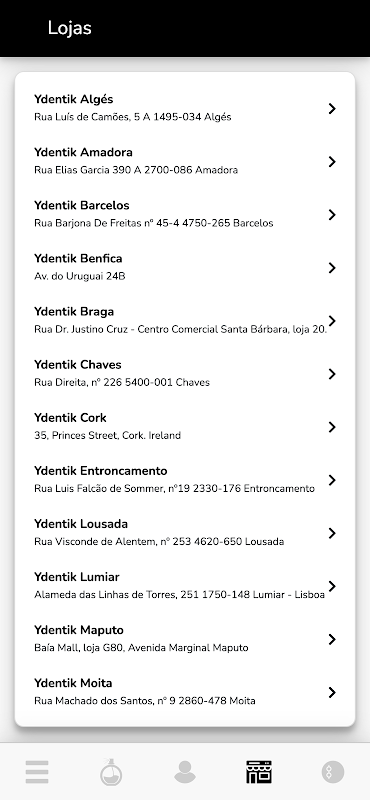Image resolution: width=370 pixels, height=800 pixels.
Task: Click the chevron next to Ydentik Algés
Action: [x=332, y=108]
